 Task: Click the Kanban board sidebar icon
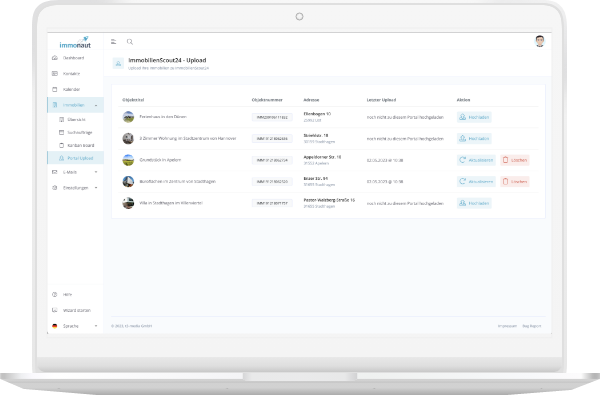[62, 145]
